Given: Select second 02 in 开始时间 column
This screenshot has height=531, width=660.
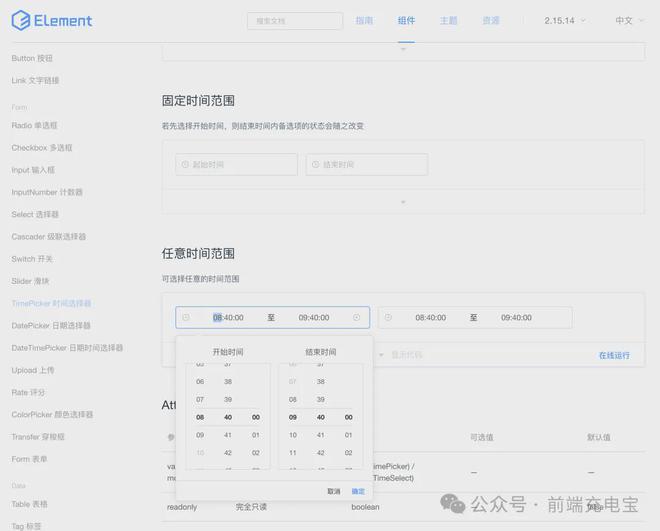Looking at the screenshot, I should tap(255, 453).
